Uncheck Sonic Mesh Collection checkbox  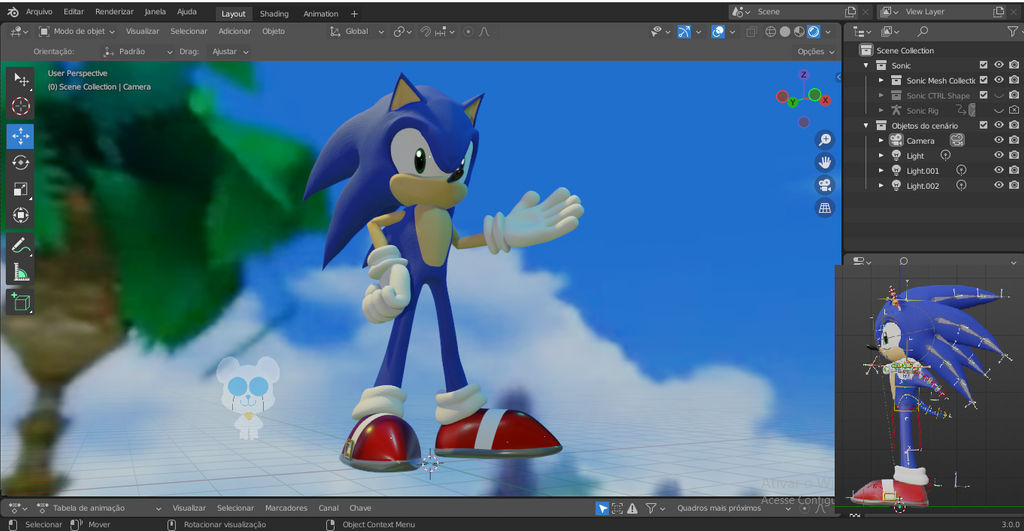click(x=984, y=80)
